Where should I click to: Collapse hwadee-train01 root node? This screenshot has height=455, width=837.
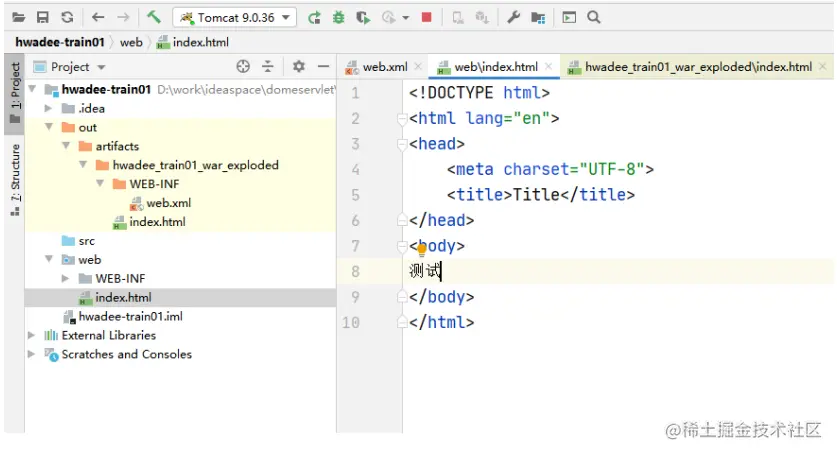click(32, 89)
